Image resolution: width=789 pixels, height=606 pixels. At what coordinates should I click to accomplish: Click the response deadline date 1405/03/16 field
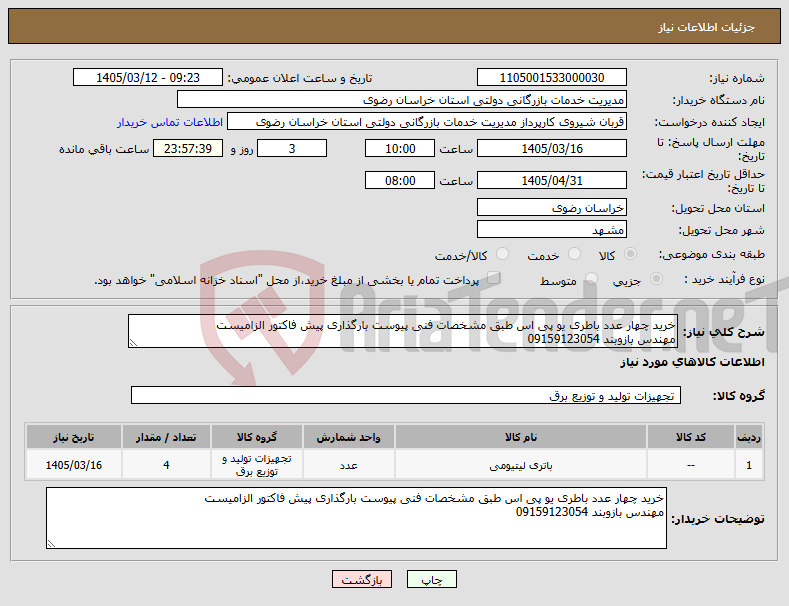coord(551,148)
